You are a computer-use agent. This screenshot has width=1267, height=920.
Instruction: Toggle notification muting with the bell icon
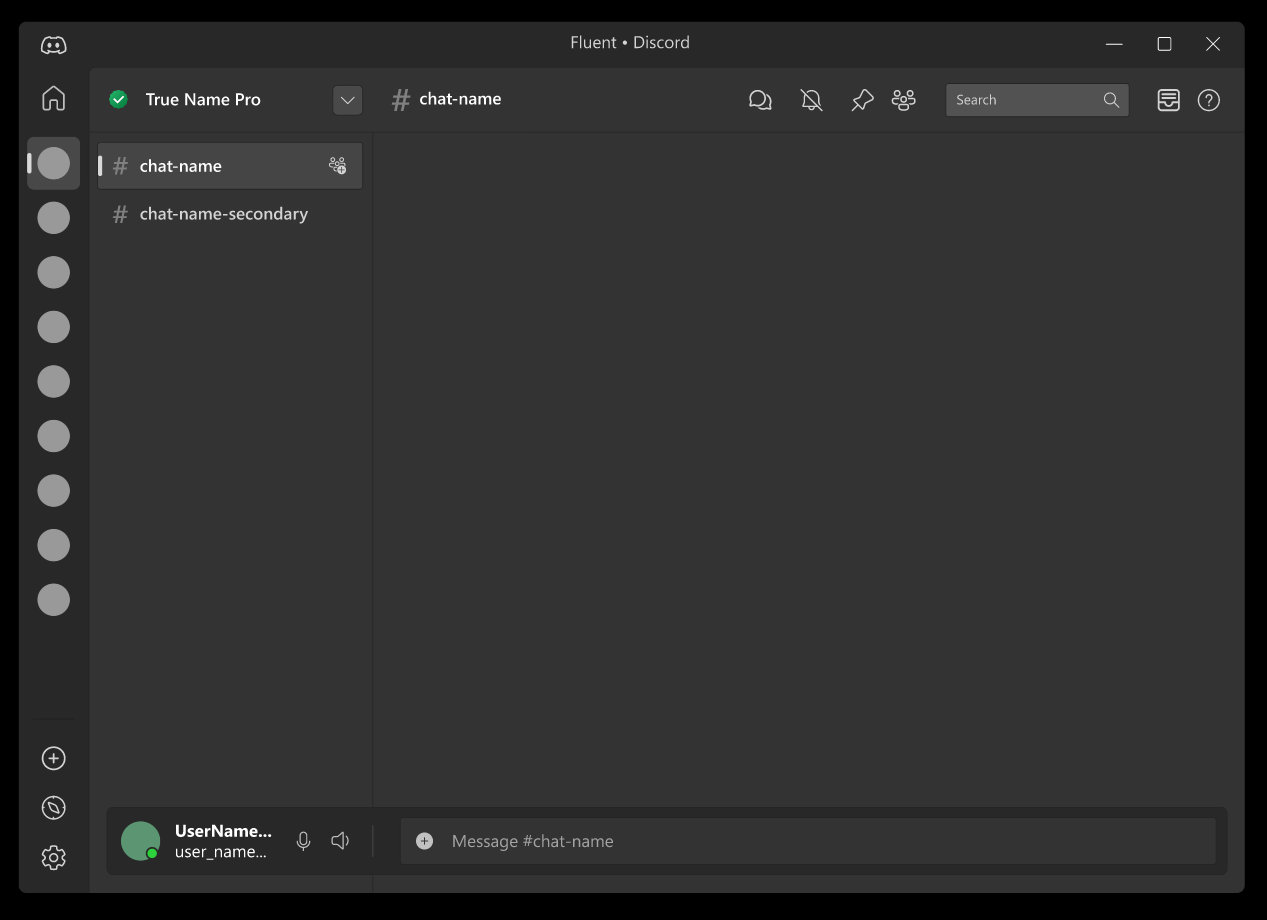811,100
